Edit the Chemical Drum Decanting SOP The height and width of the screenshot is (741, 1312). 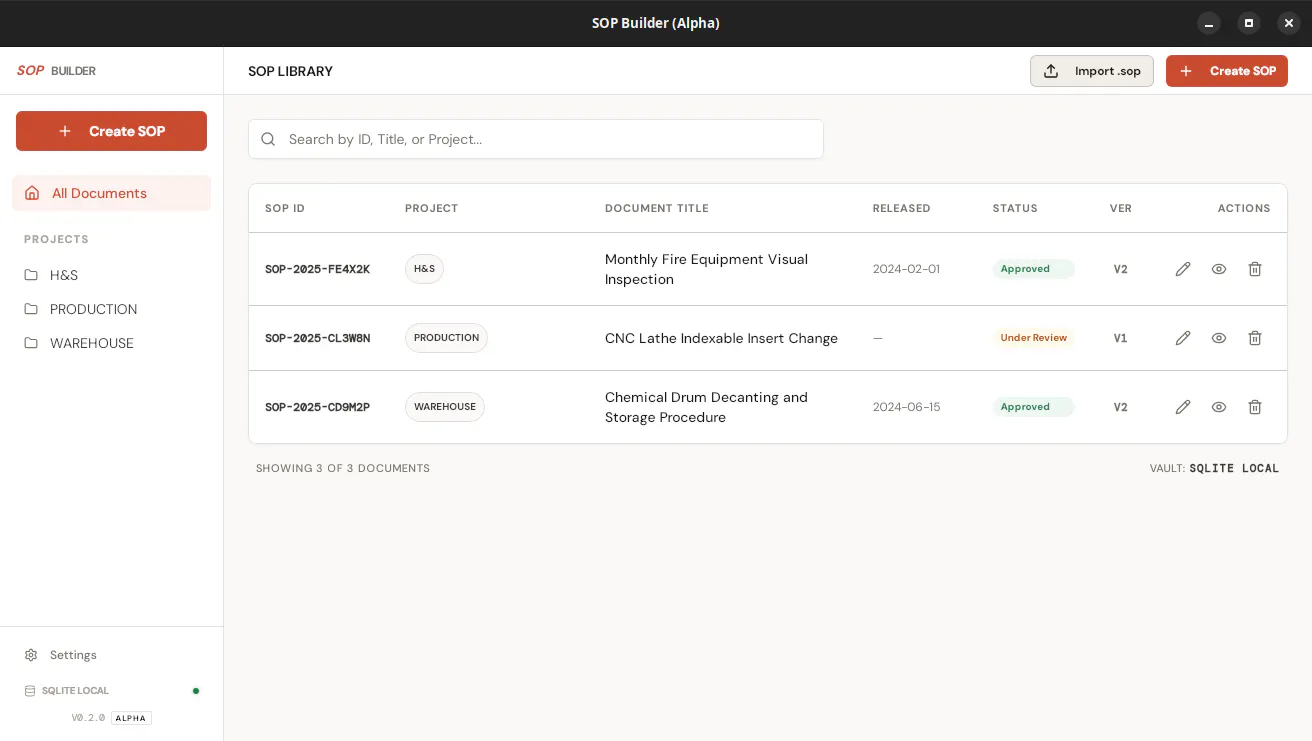click(x=1183, y=407)
